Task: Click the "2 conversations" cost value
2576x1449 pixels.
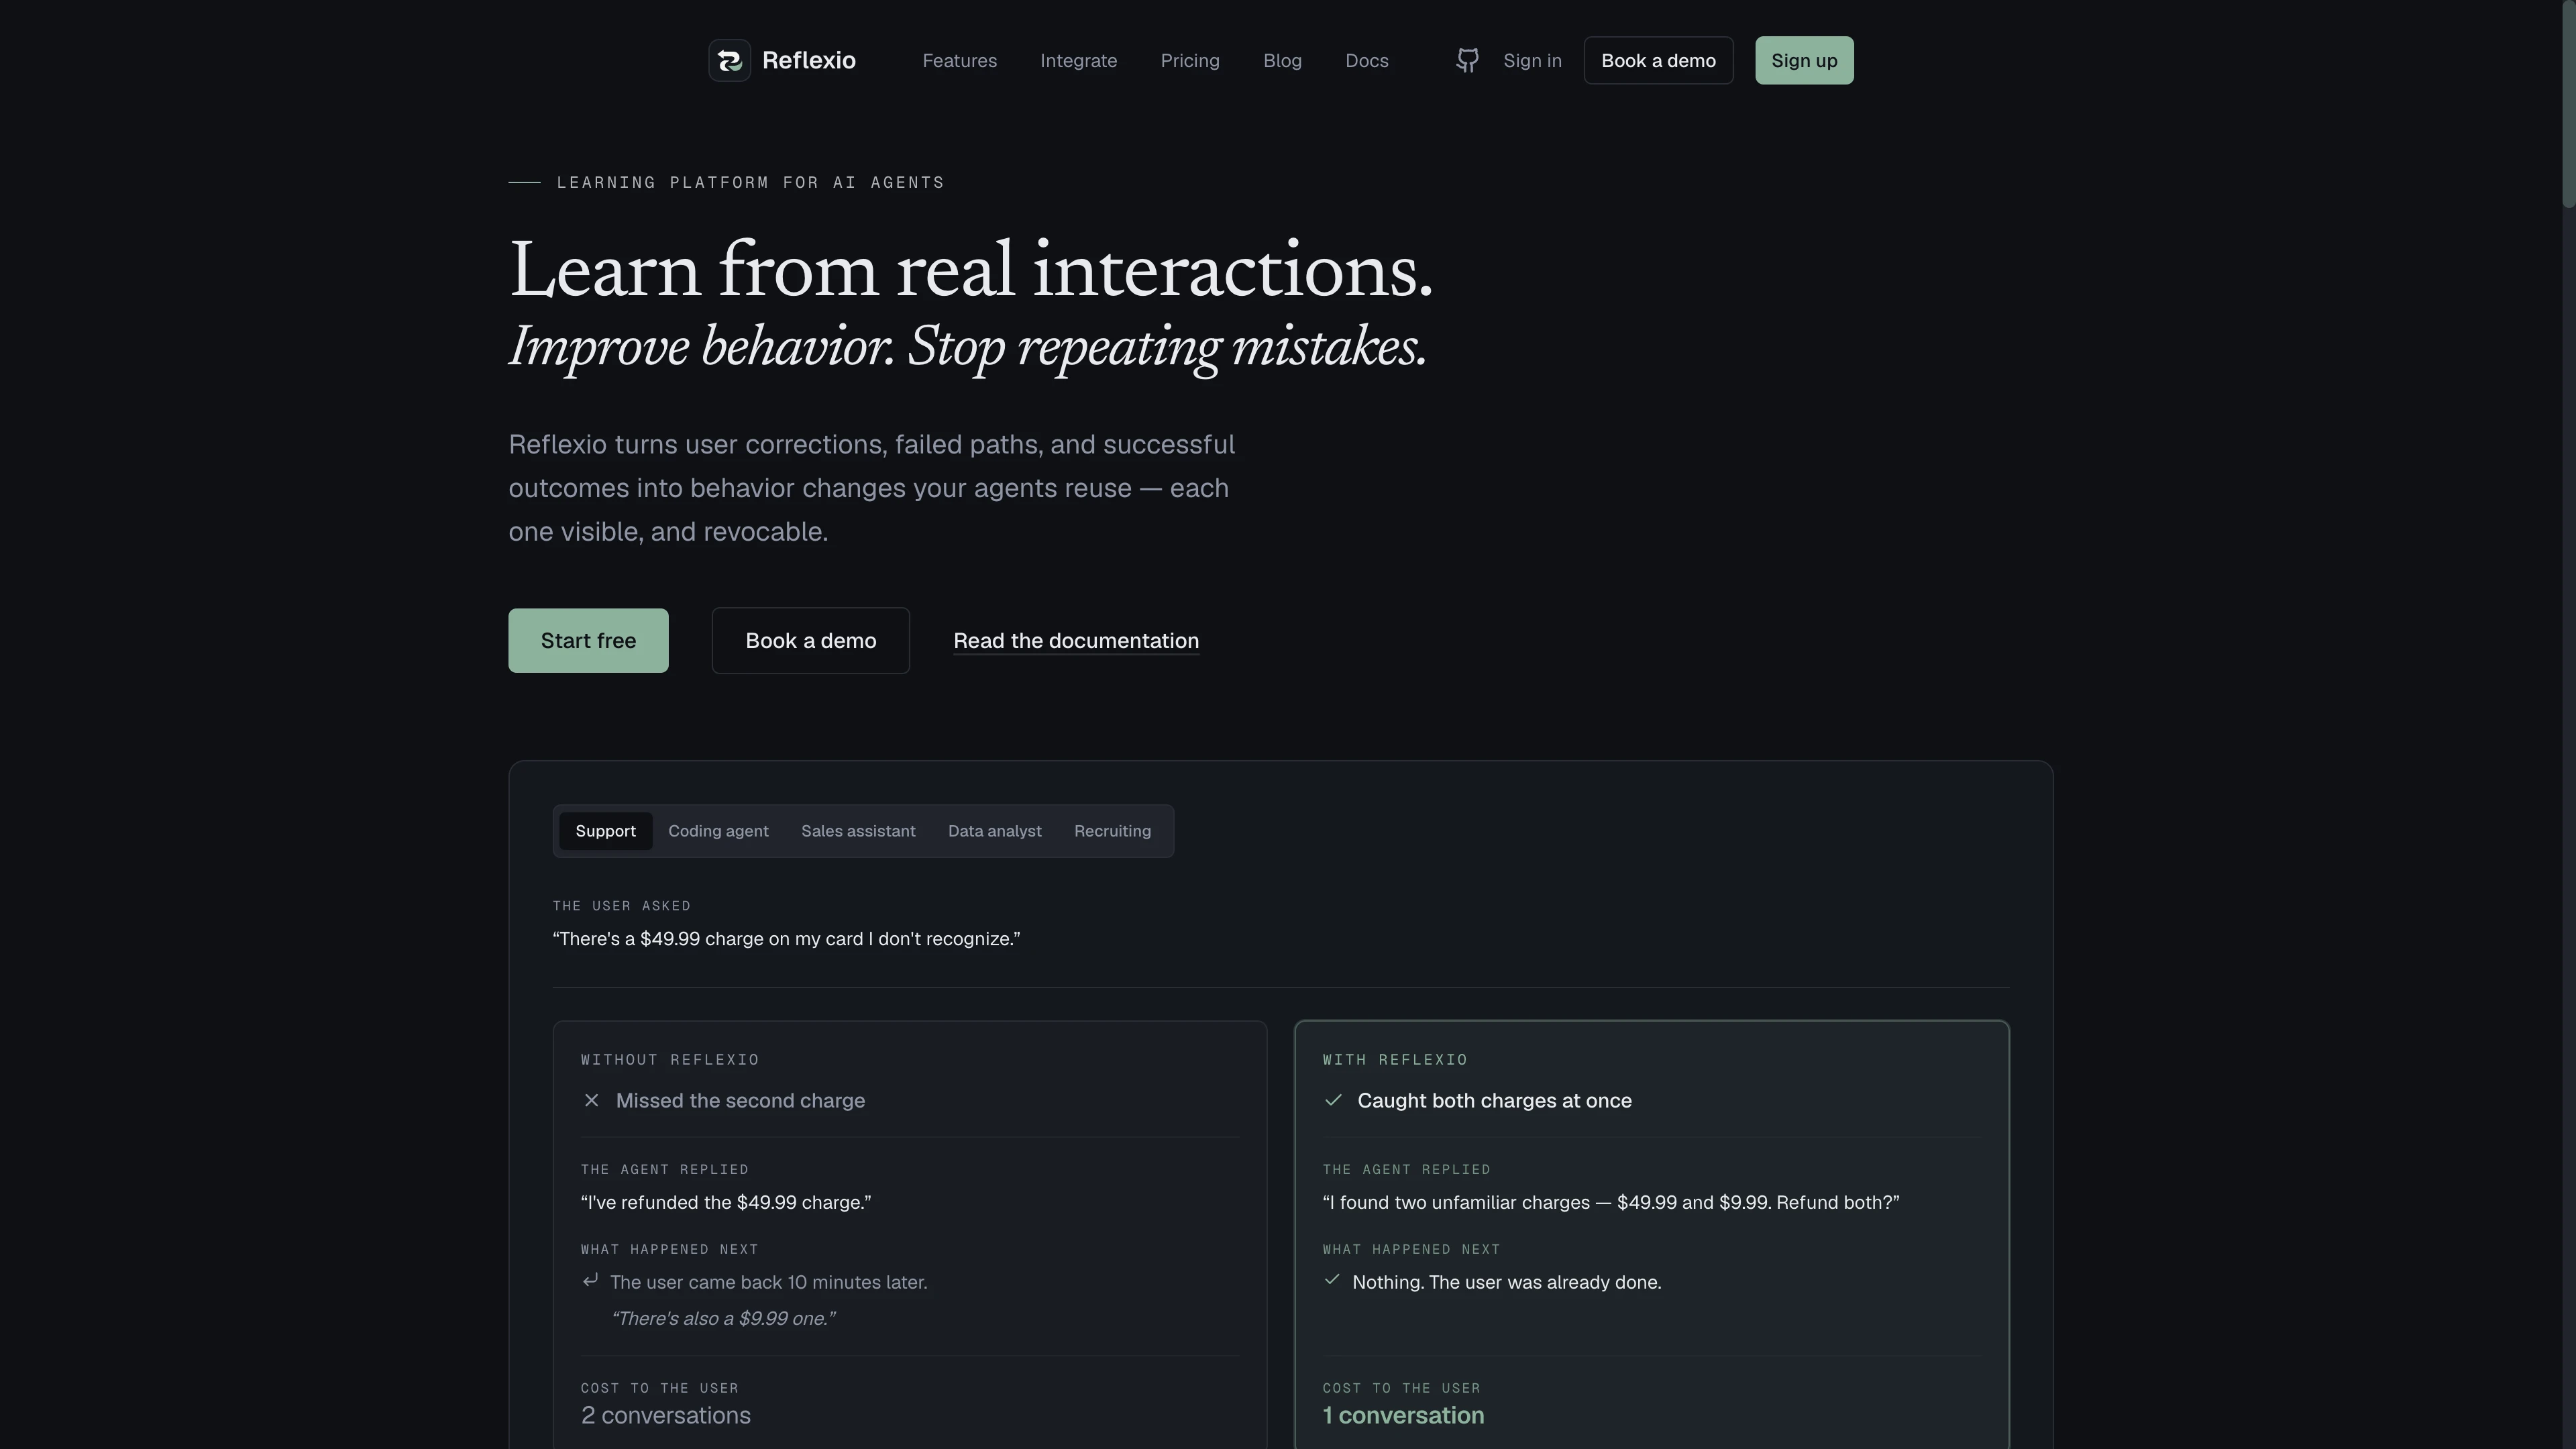Action: click(666, 1416)
